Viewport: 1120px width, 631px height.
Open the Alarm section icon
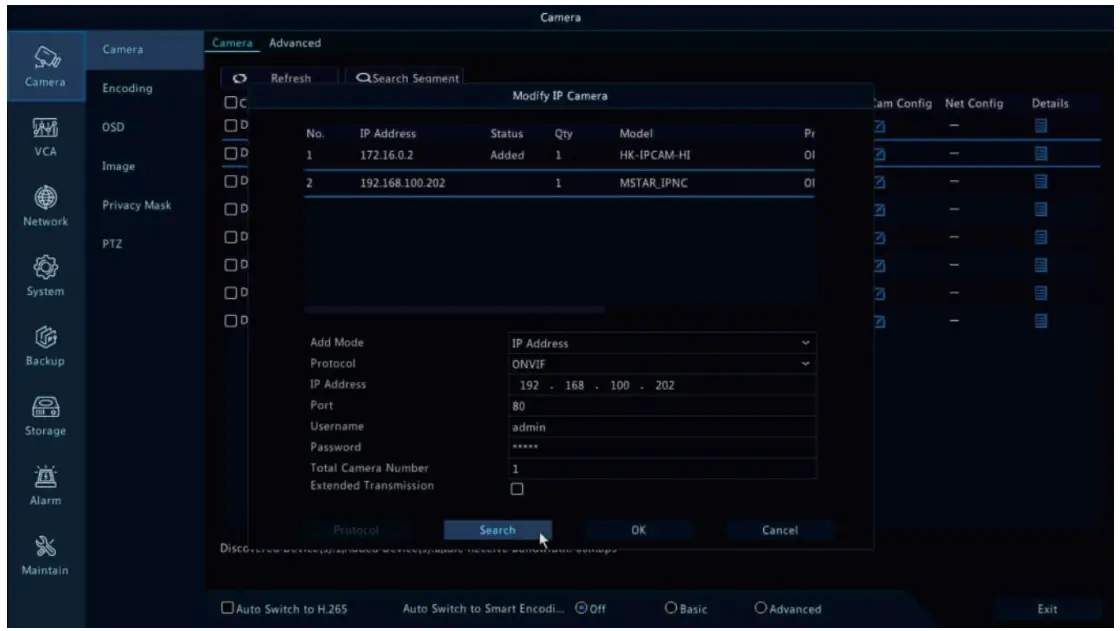[x=45, y=477]
